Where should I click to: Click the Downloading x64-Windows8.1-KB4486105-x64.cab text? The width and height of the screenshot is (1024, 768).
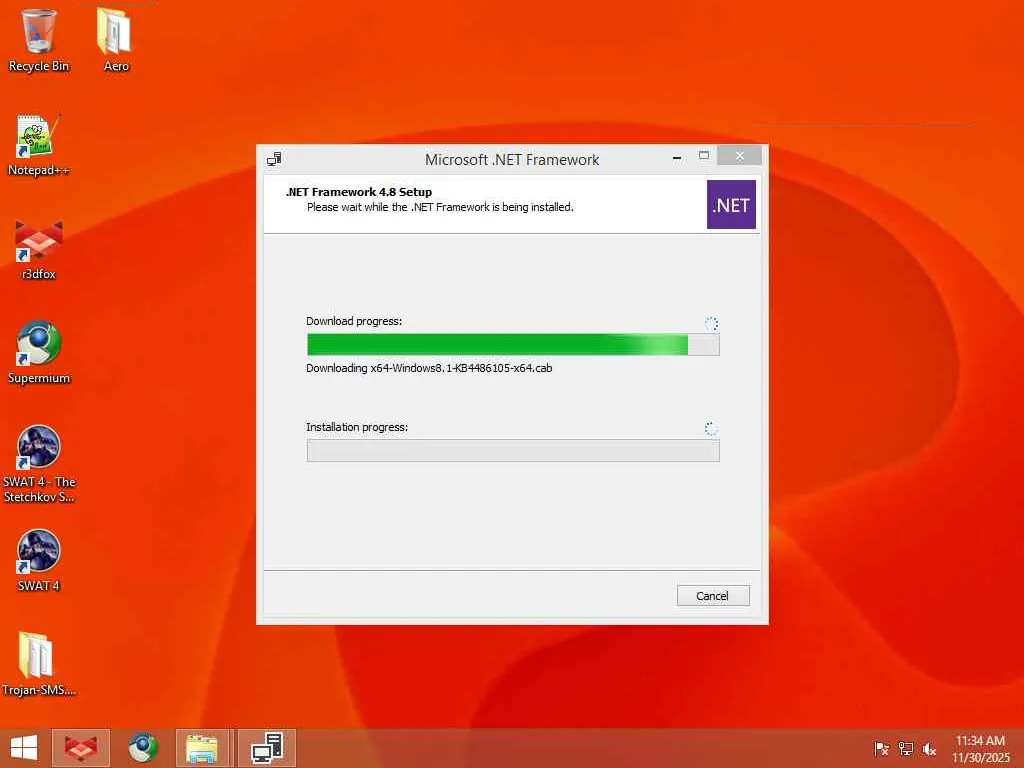pos(429,368)
